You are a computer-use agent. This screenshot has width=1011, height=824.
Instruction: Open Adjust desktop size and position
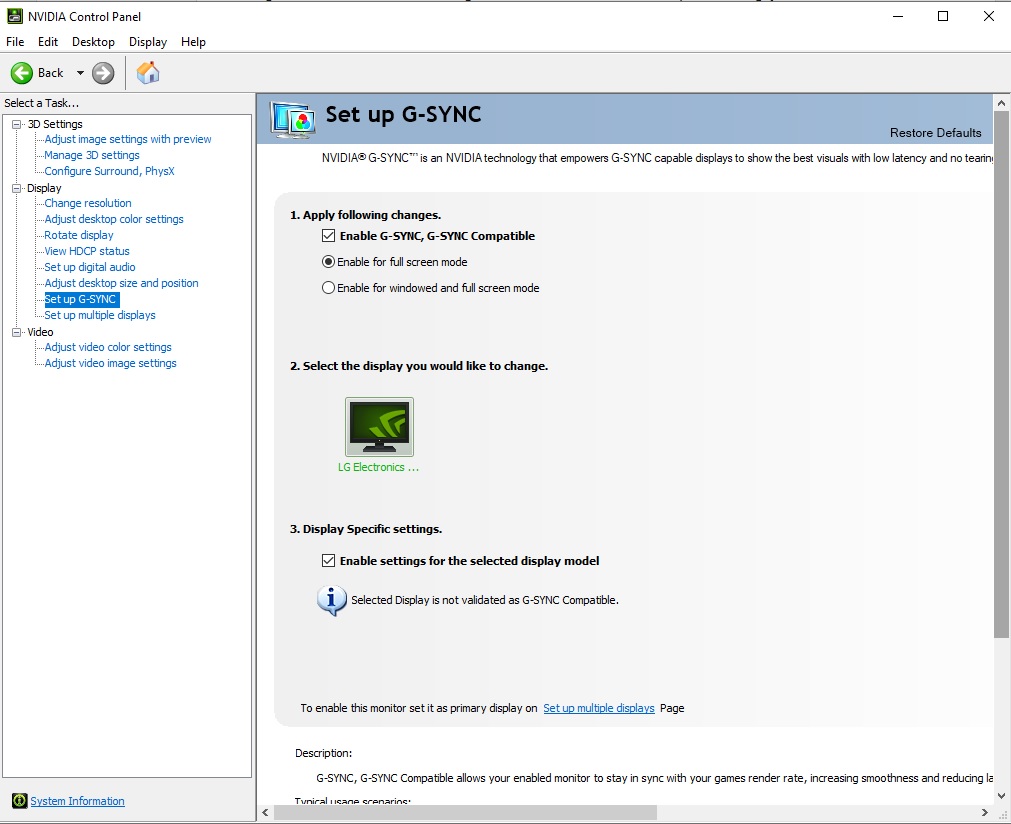pyautogui.click(x=121, y=283)
